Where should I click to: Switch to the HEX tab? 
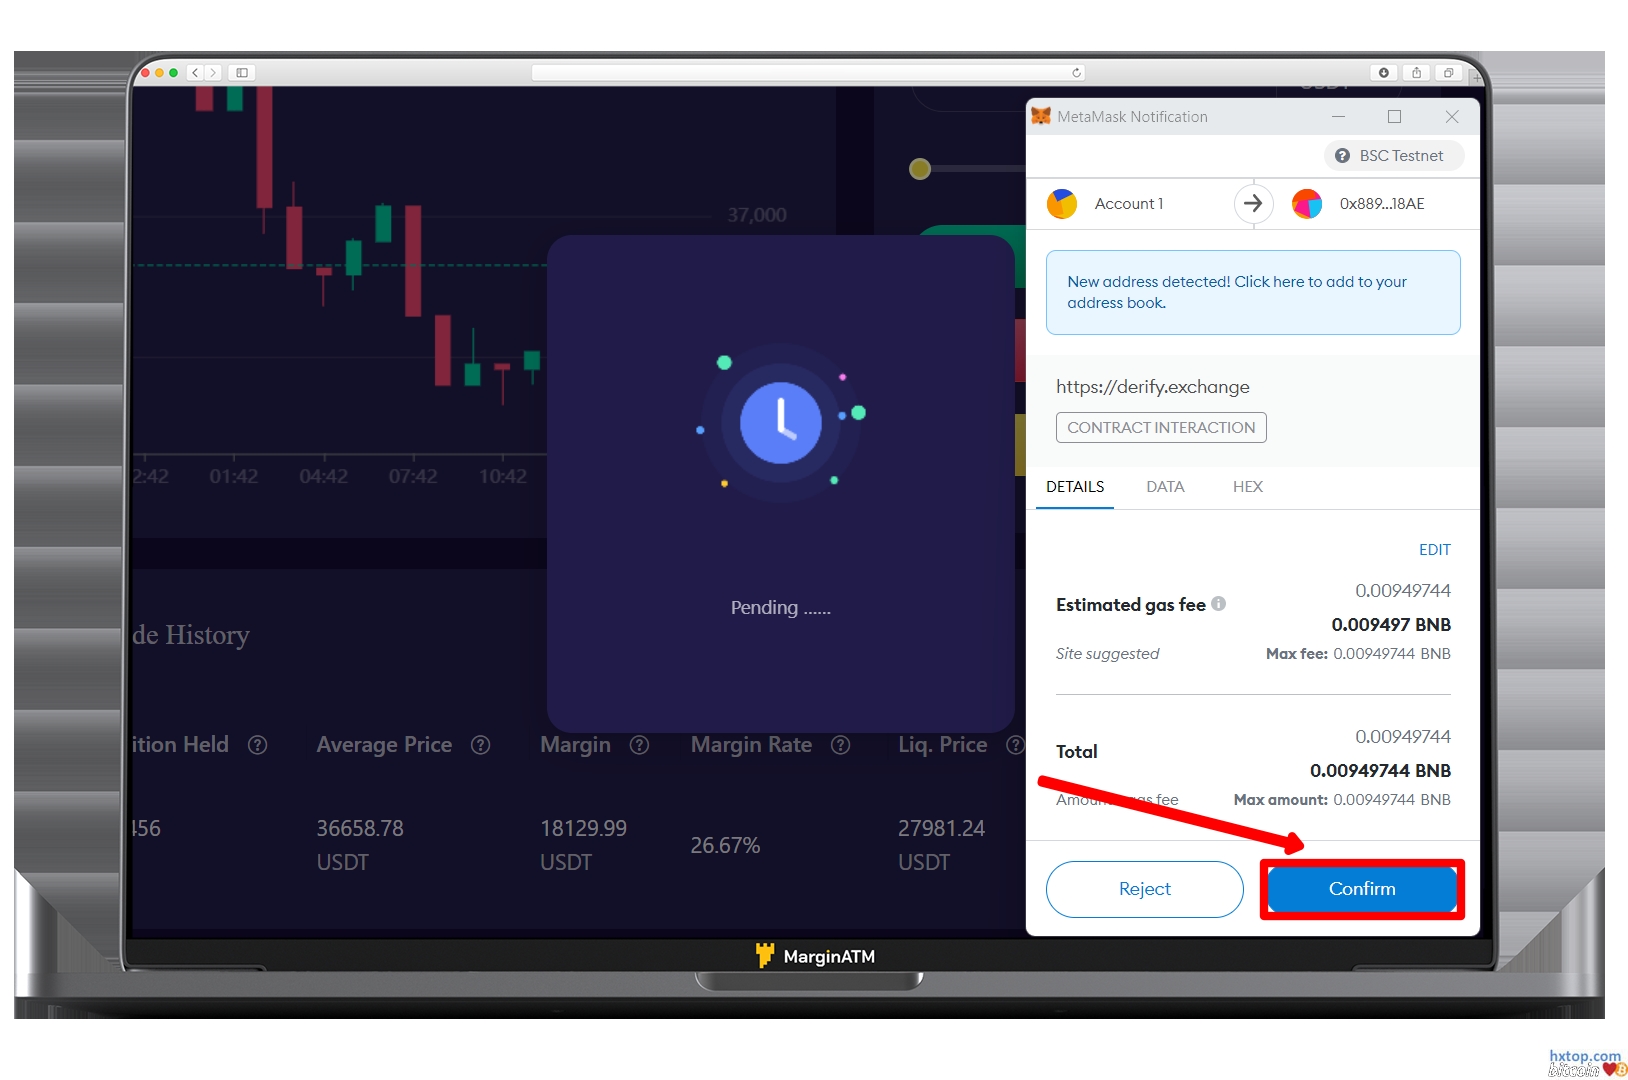(x=1248, y=487)
